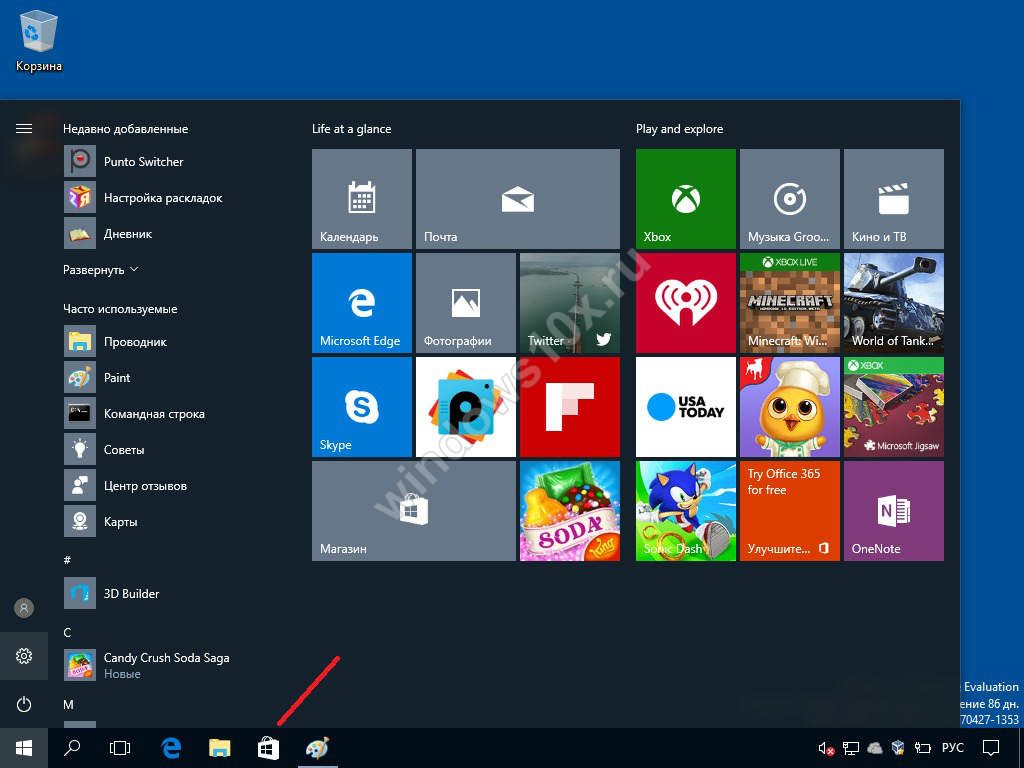The width and height of the screenshot is (1024, 768).
Task: Click the Store icon in the taskbar
Action: pos(268,748)
